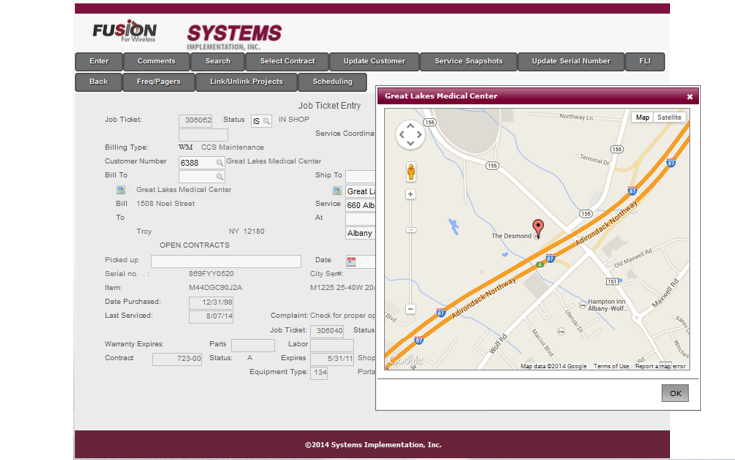
Task: Select the Street View pegman on the map
Action: 411,172
